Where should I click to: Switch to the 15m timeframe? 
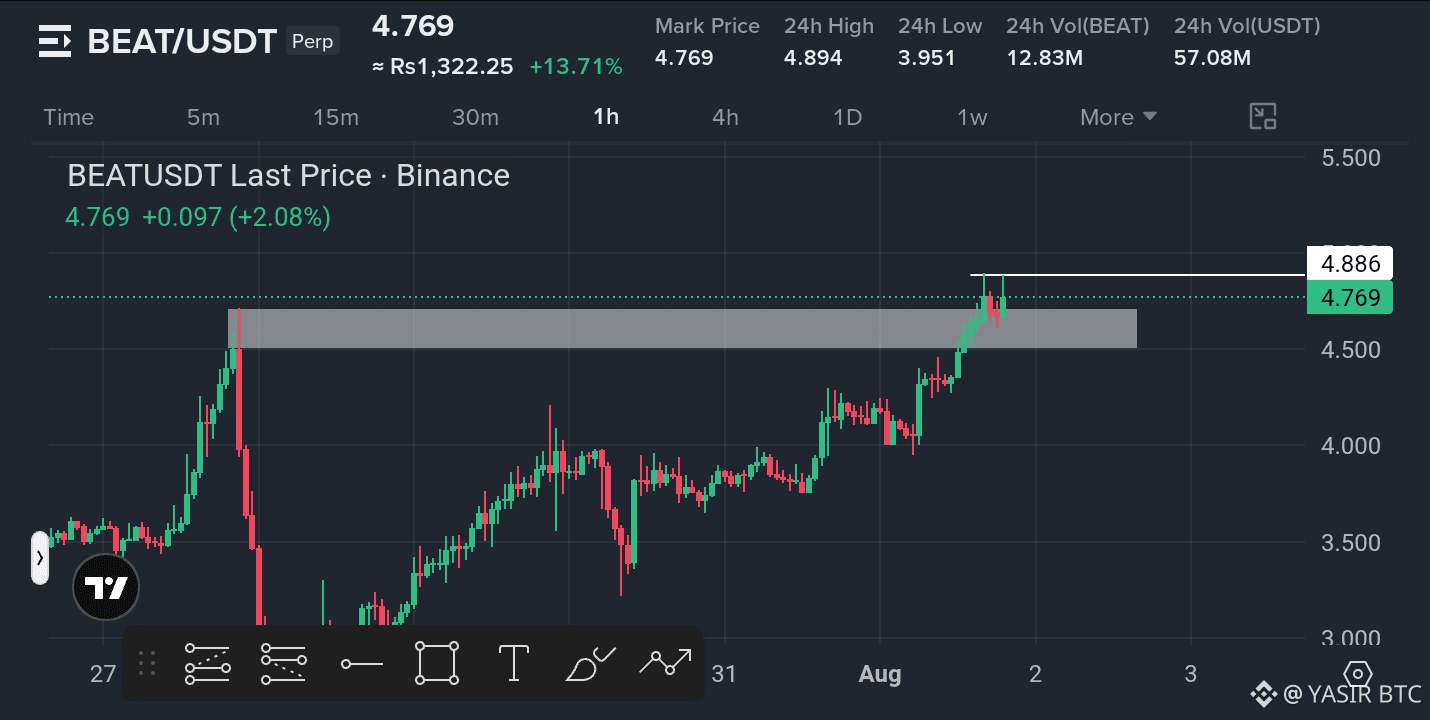(336, 117)
